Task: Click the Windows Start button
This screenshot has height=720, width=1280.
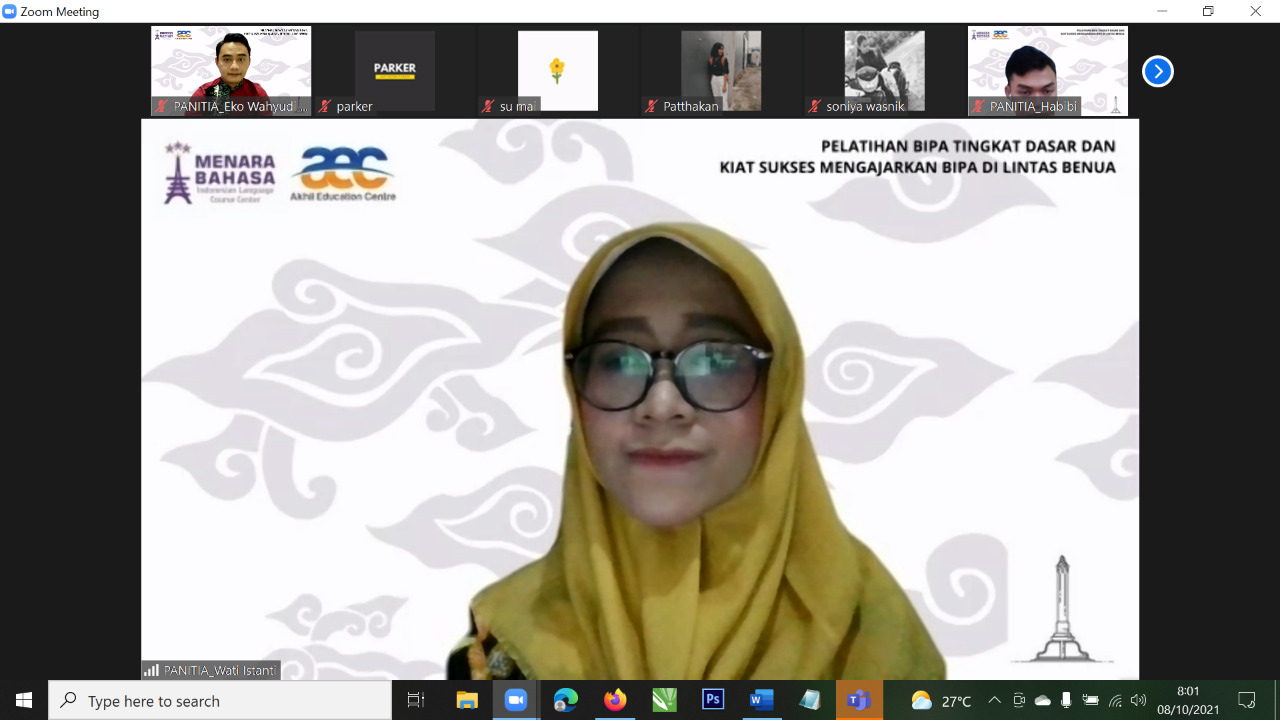Action: [x=24, y=700]
